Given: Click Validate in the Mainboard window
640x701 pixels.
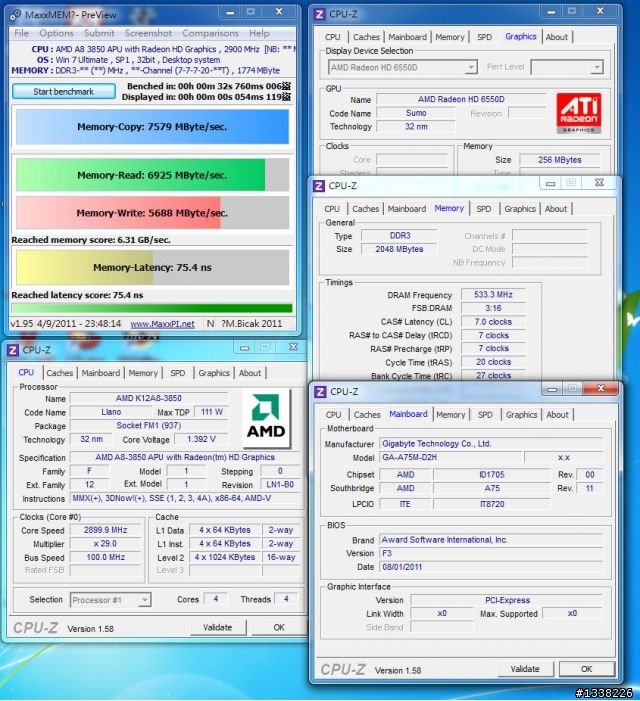Looking at the screenshot, I should (x=525, y=669).
